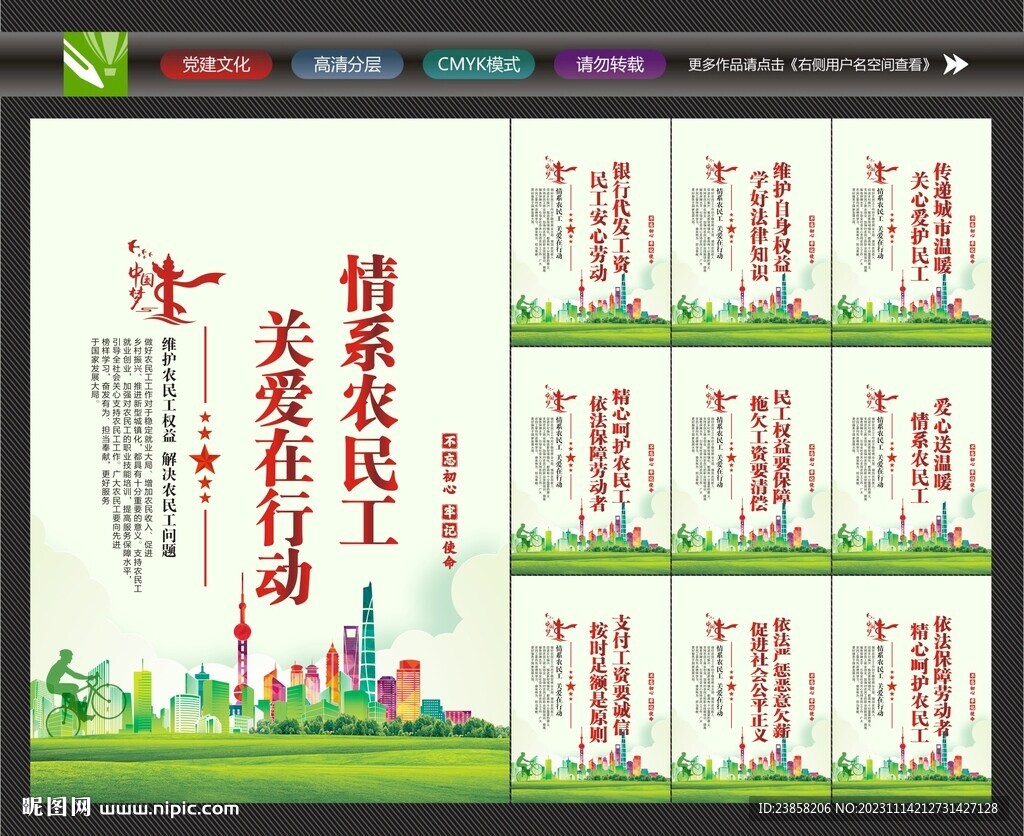The height and width of the screenshot is (836, 1024).
Task: Select the 爱心送温暖 poster thumbnail
Action: coord(912,460)
